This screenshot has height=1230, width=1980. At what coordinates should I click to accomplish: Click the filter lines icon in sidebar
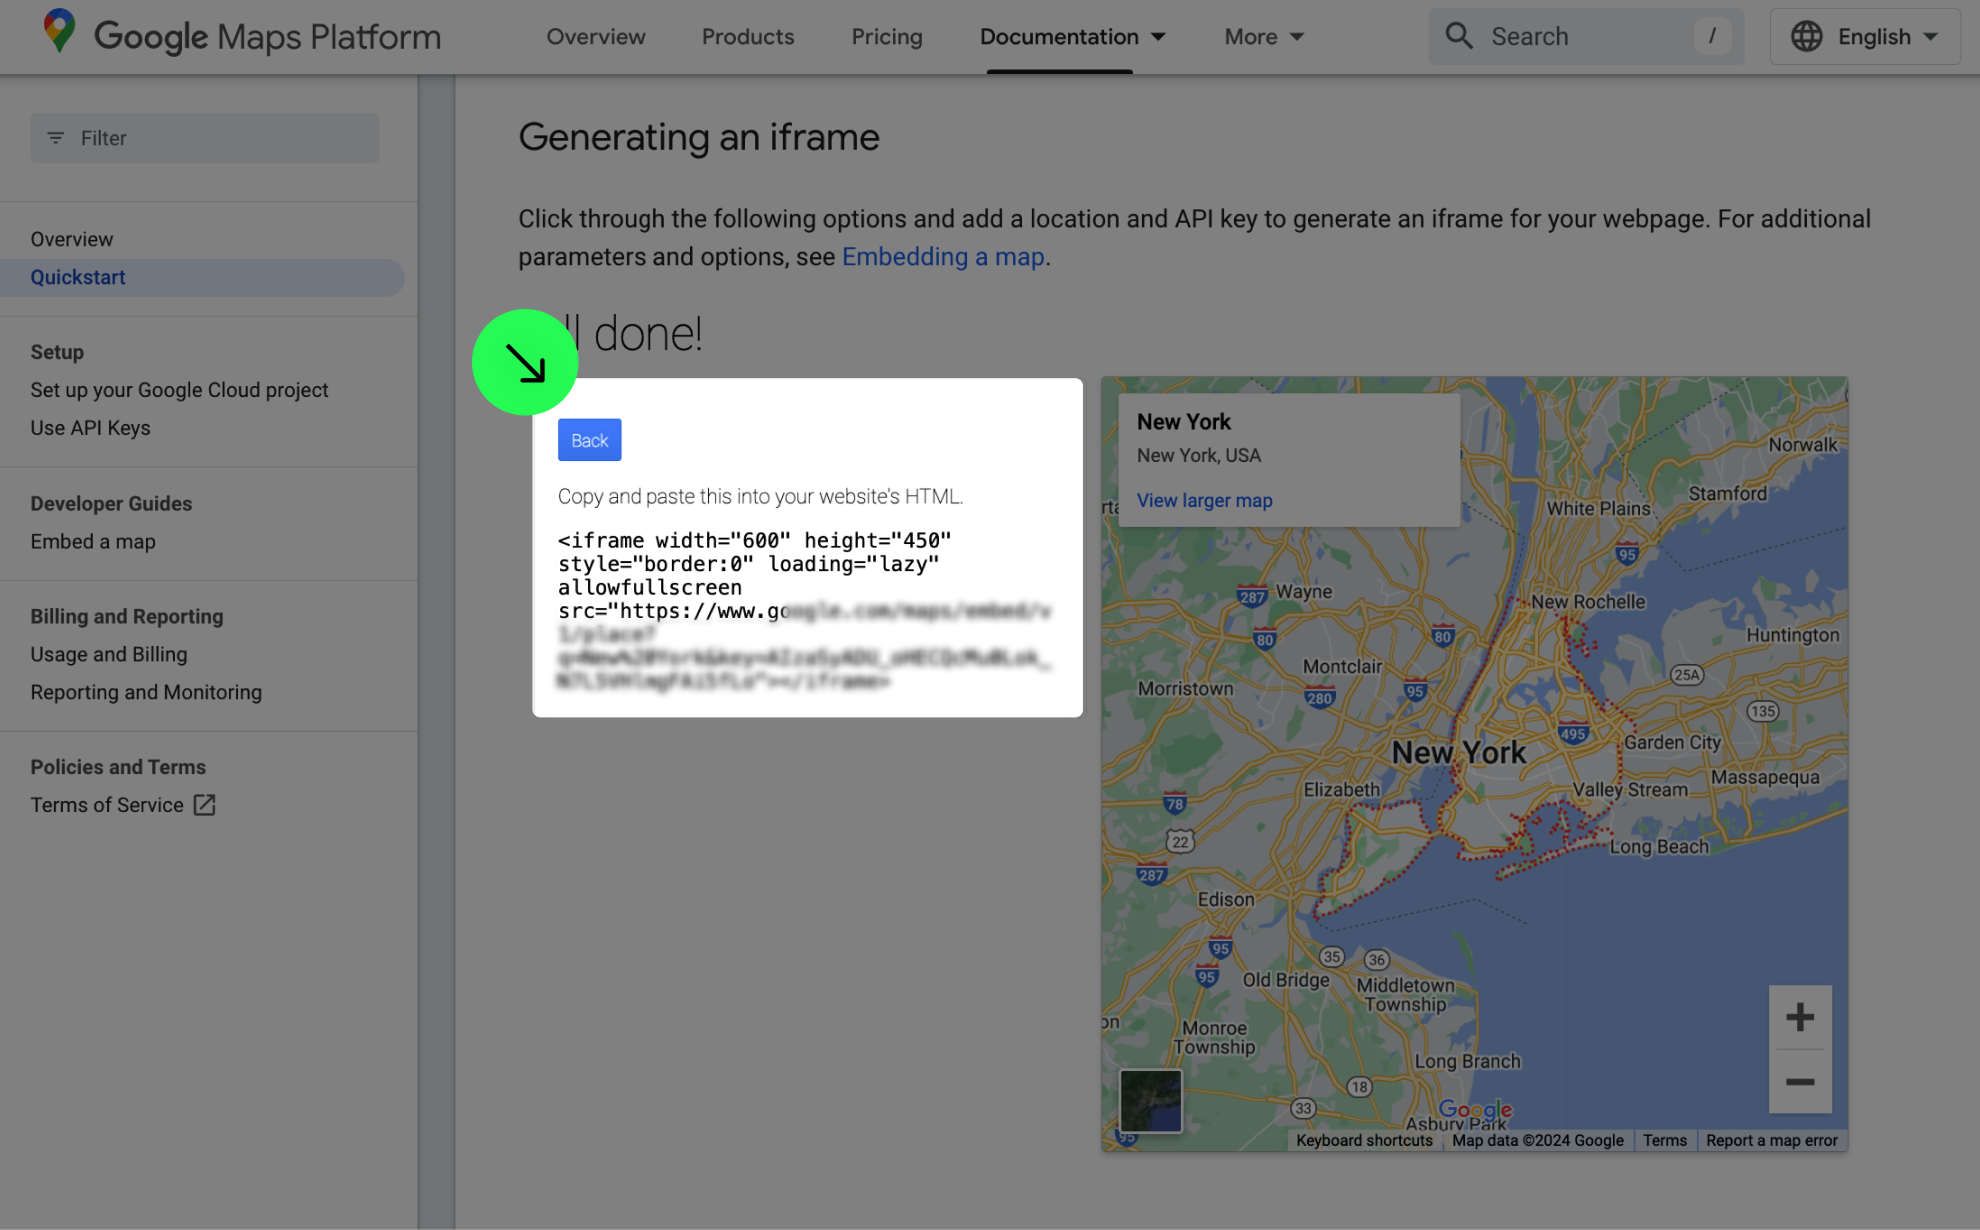click(x=56, y=138)
